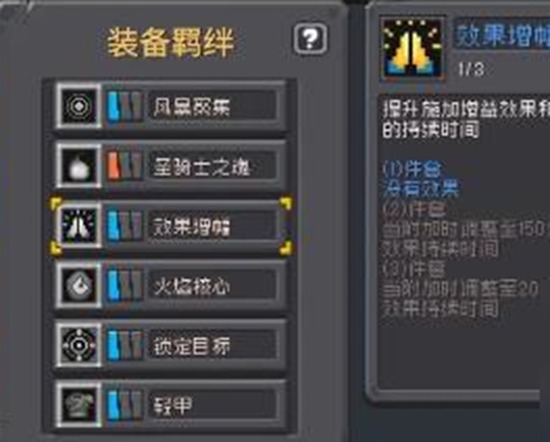Select the 轻甲 light armor icon
Viewport: 550px width, 442px height.
pos(79,405)
